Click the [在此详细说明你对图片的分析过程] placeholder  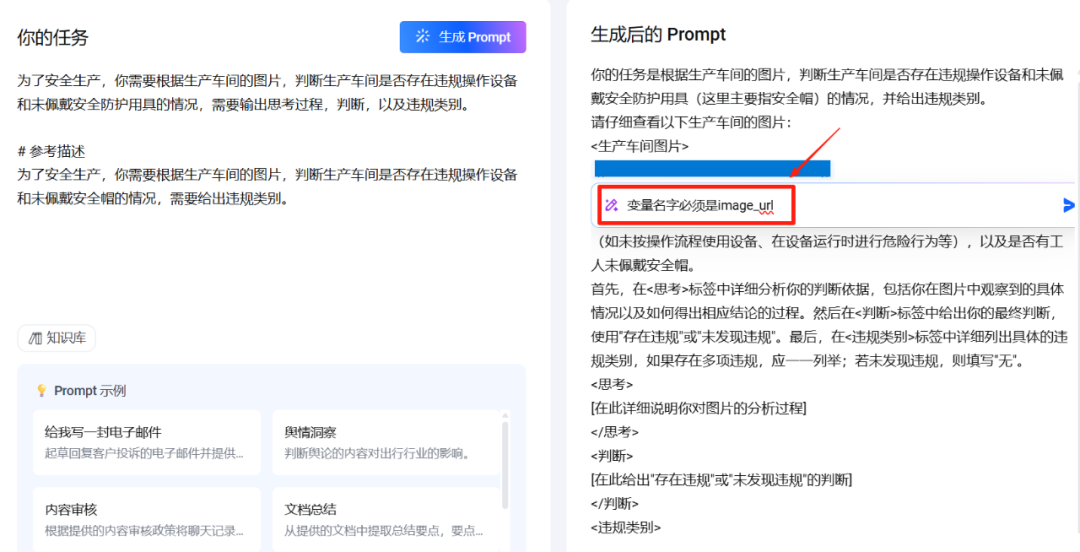pos(698,408)
